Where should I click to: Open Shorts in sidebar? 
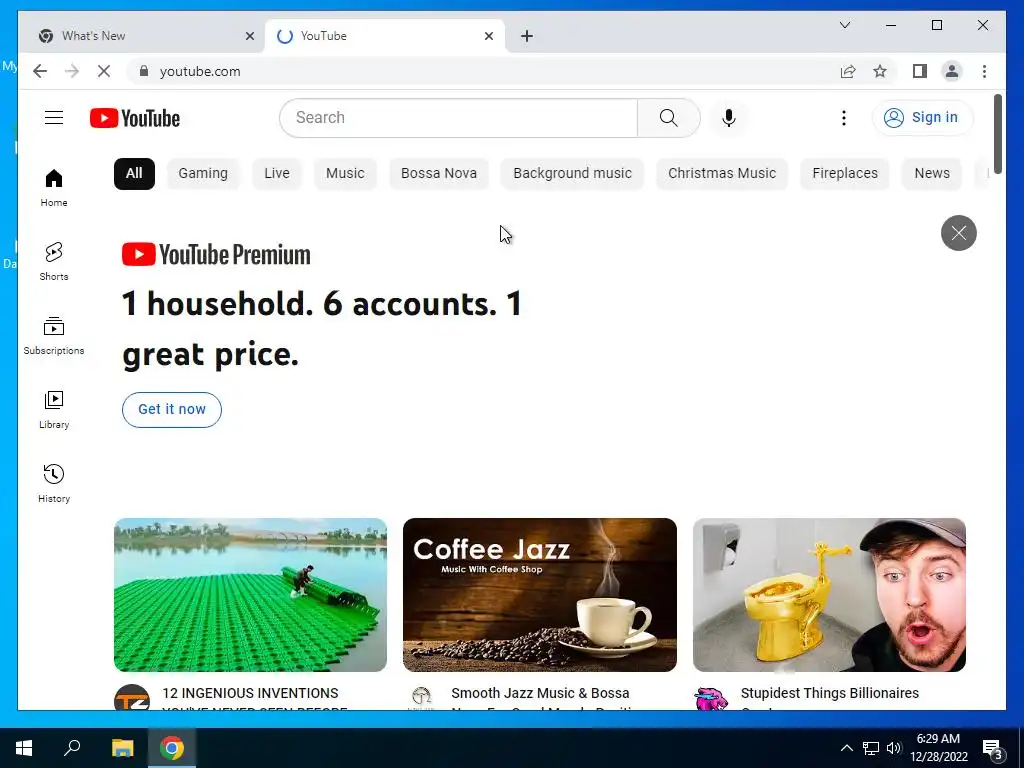click(54, 262)
